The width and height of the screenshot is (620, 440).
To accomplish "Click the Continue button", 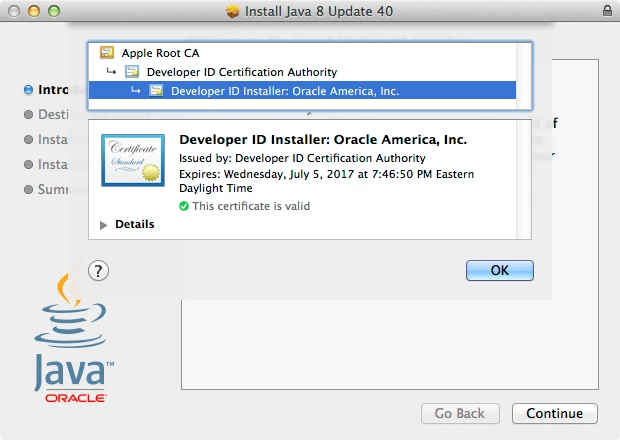I will [555, 414].
